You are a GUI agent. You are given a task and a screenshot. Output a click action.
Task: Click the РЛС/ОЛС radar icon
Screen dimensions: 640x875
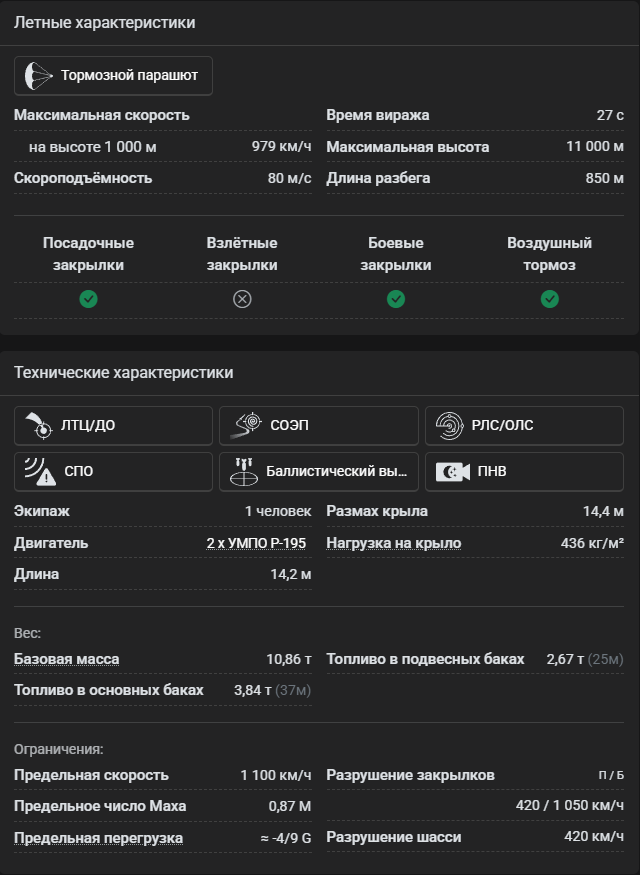449,425
